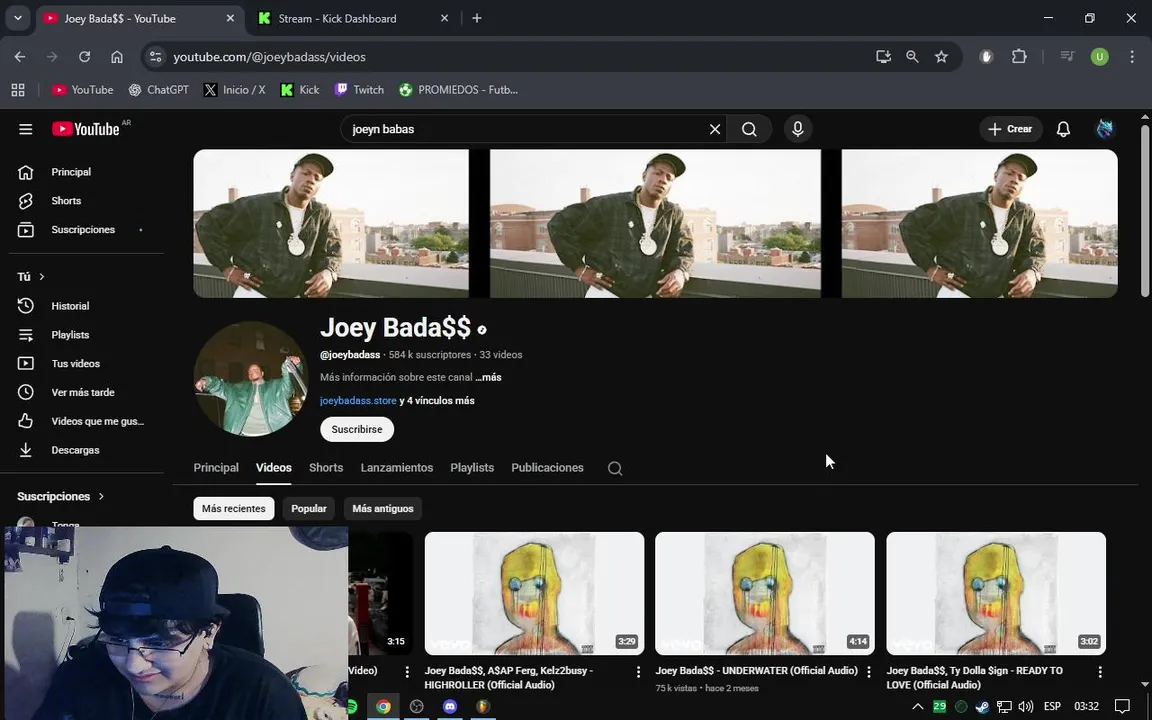
Task: Open the READY TO LOVE video thumbnail
Action: pos(996,594)
